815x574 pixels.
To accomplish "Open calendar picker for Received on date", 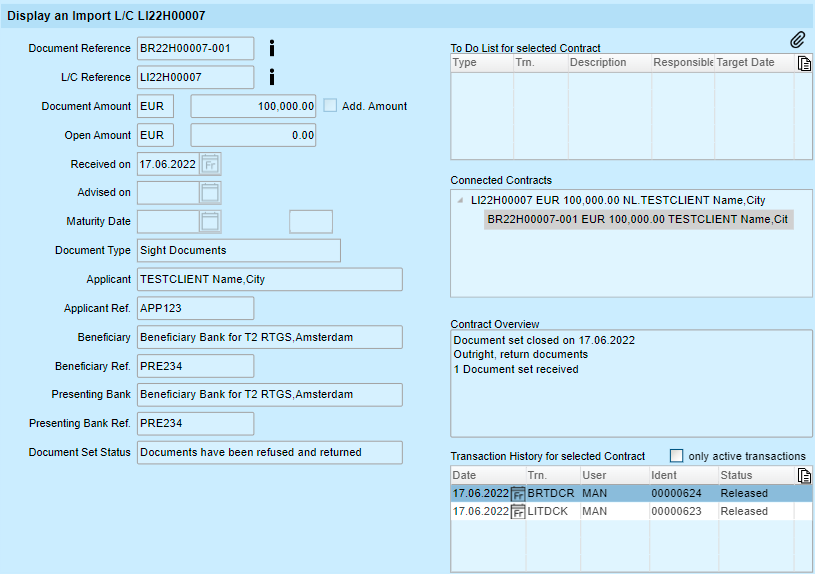I will point(211,164).
